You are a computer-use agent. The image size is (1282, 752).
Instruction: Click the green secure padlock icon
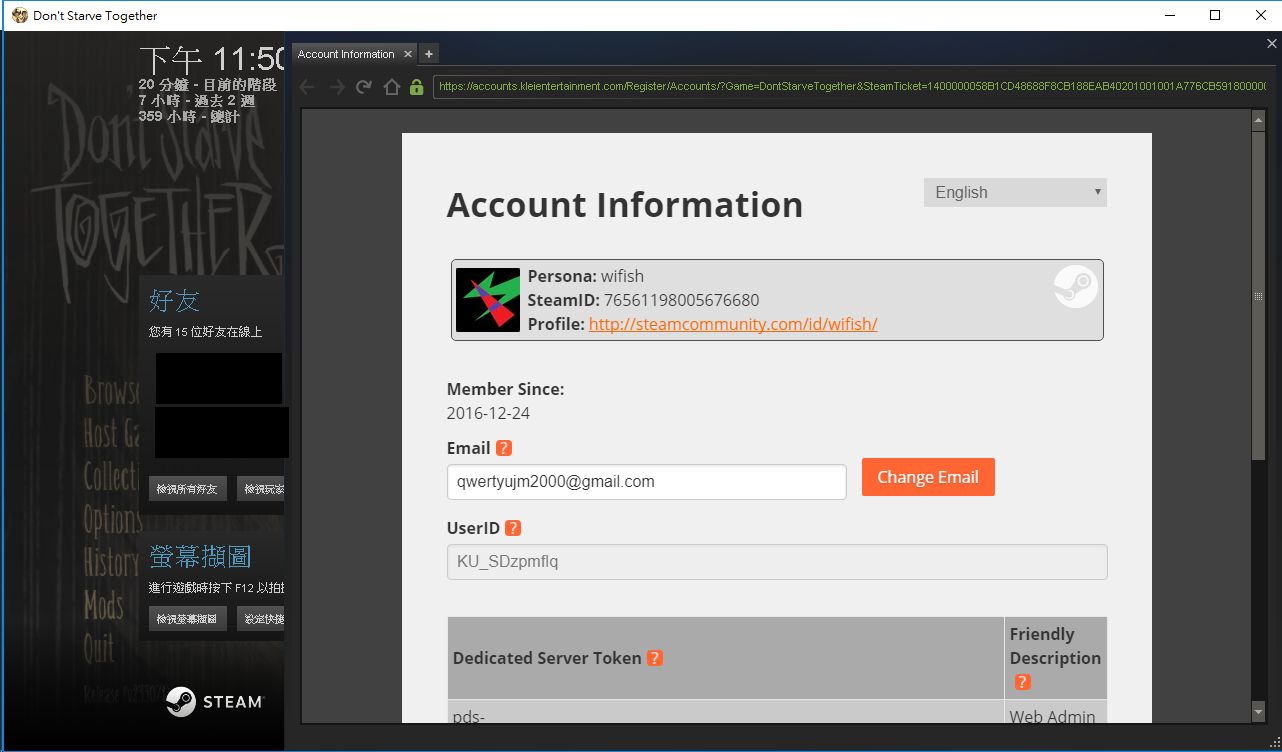[417, 87]
